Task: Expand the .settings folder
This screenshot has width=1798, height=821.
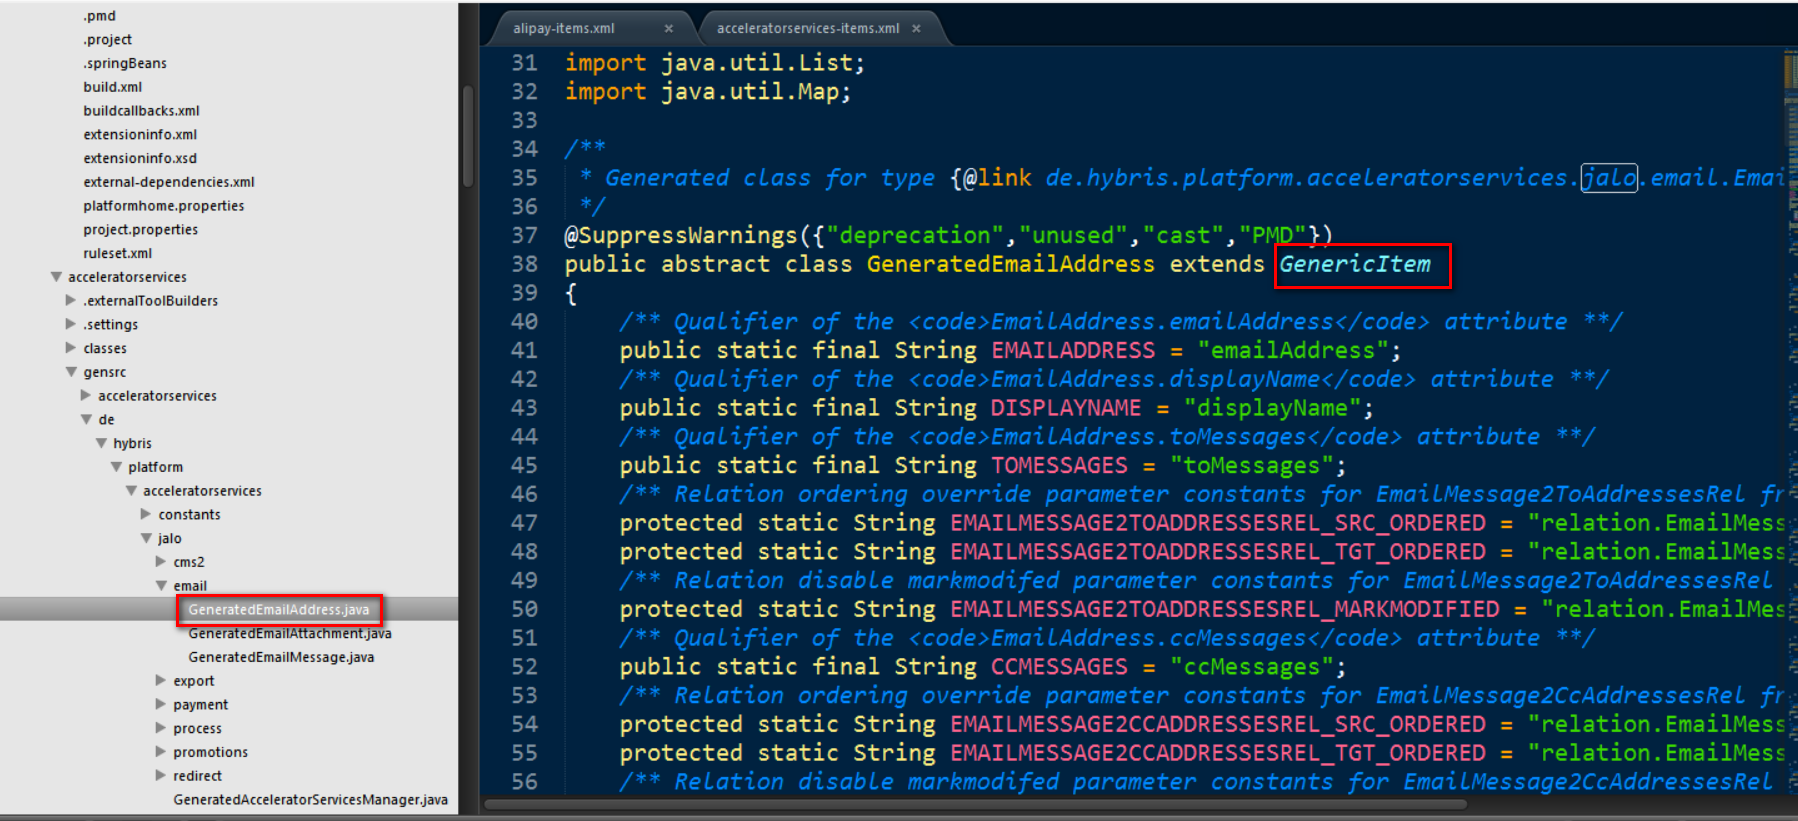Action: point(71,324)
